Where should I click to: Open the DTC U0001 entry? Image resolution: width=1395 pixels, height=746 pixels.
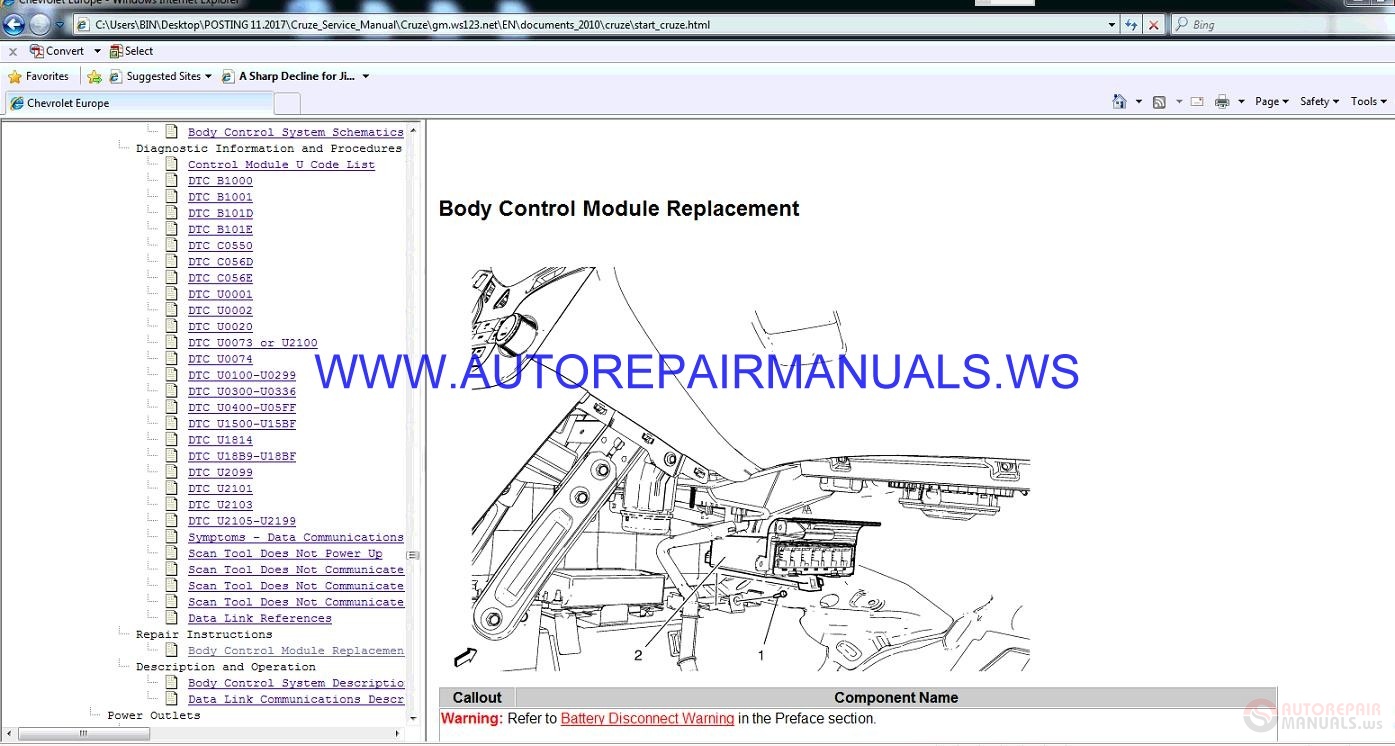point(220,294)
